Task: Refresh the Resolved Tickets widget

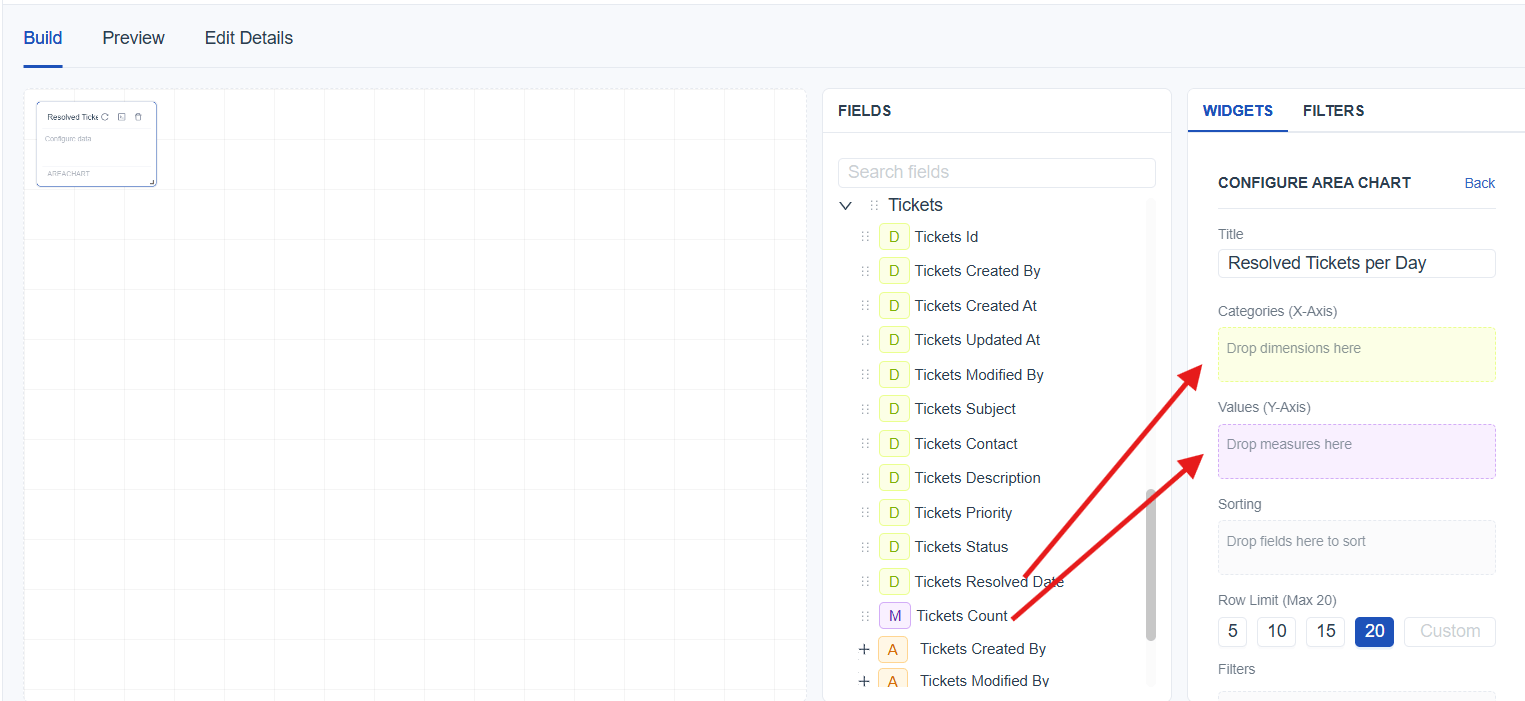Action: (105, 117)
